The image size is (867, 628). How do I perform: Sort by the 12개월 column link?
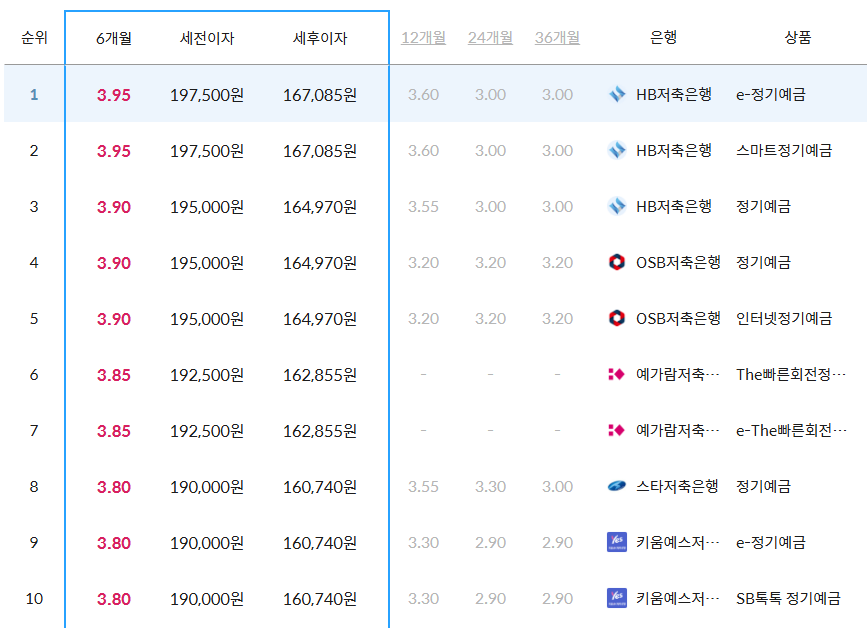click(x=423, y=38)
